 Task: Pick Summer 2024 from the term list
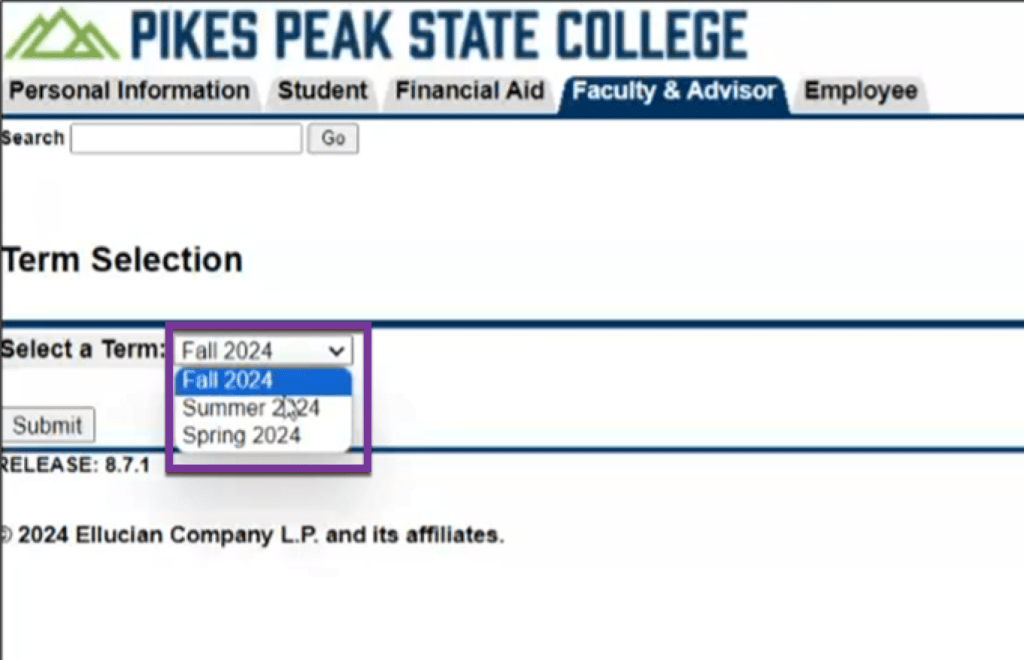click(250, 408)
